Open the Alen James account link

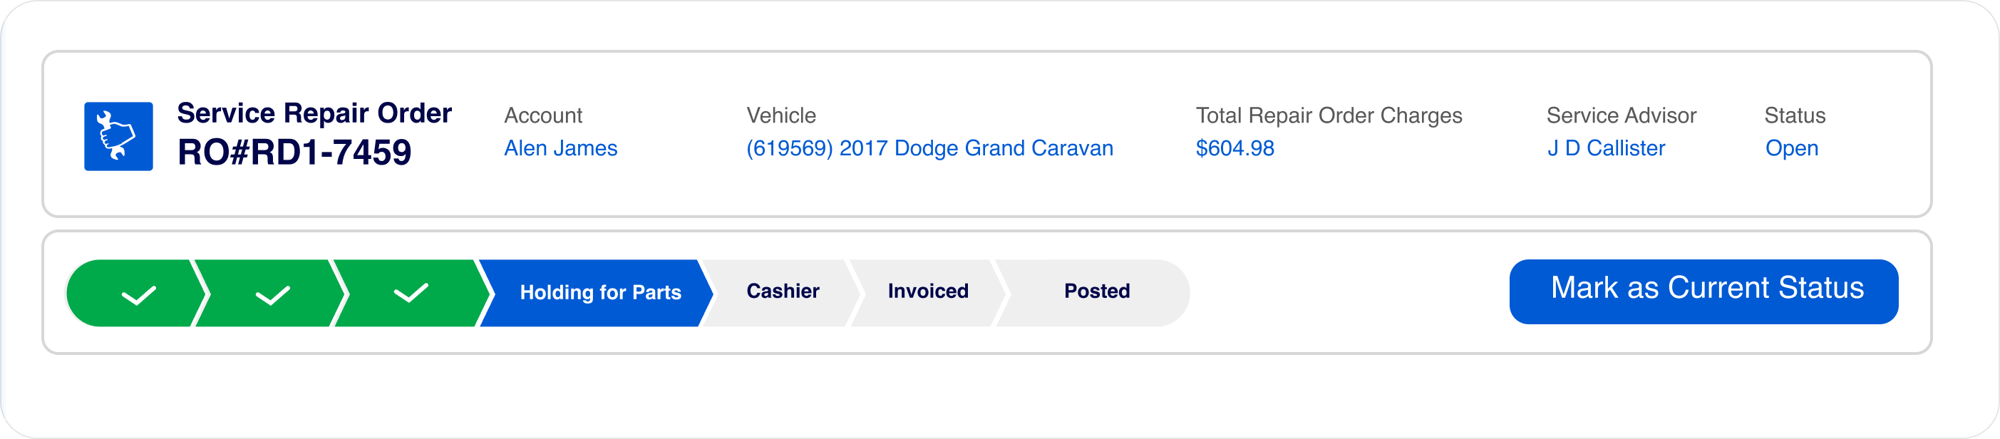[x=561, y=148]
